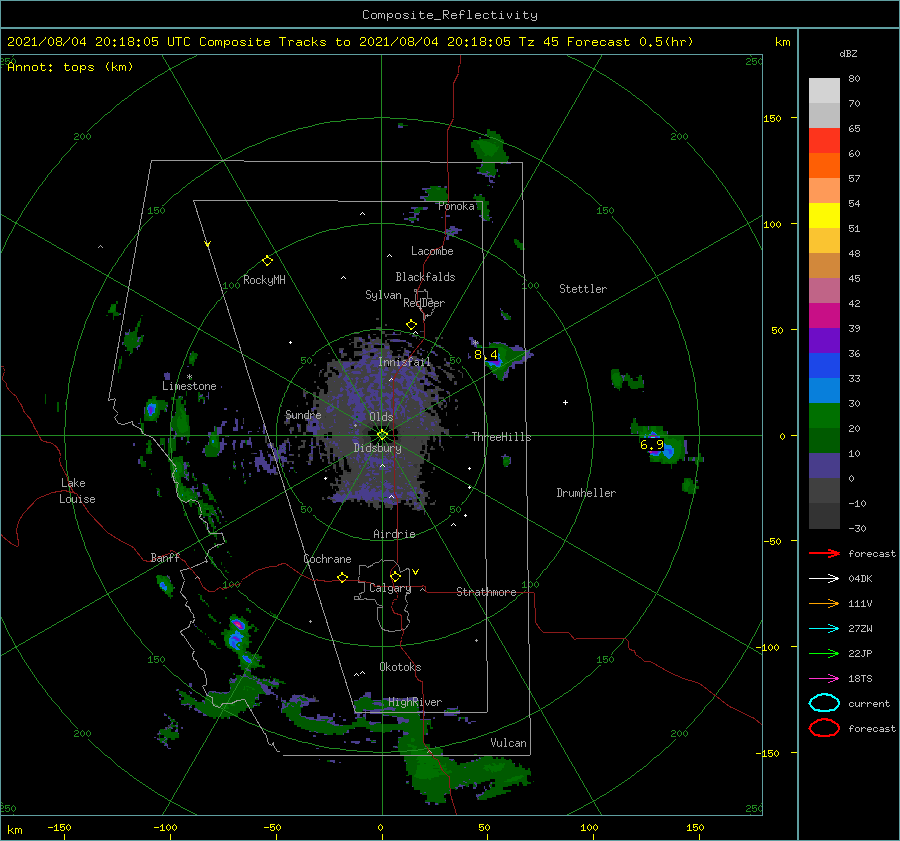Click the Airdrie label
This screenshot has width=900, height=841.
(x=394, y=534)
